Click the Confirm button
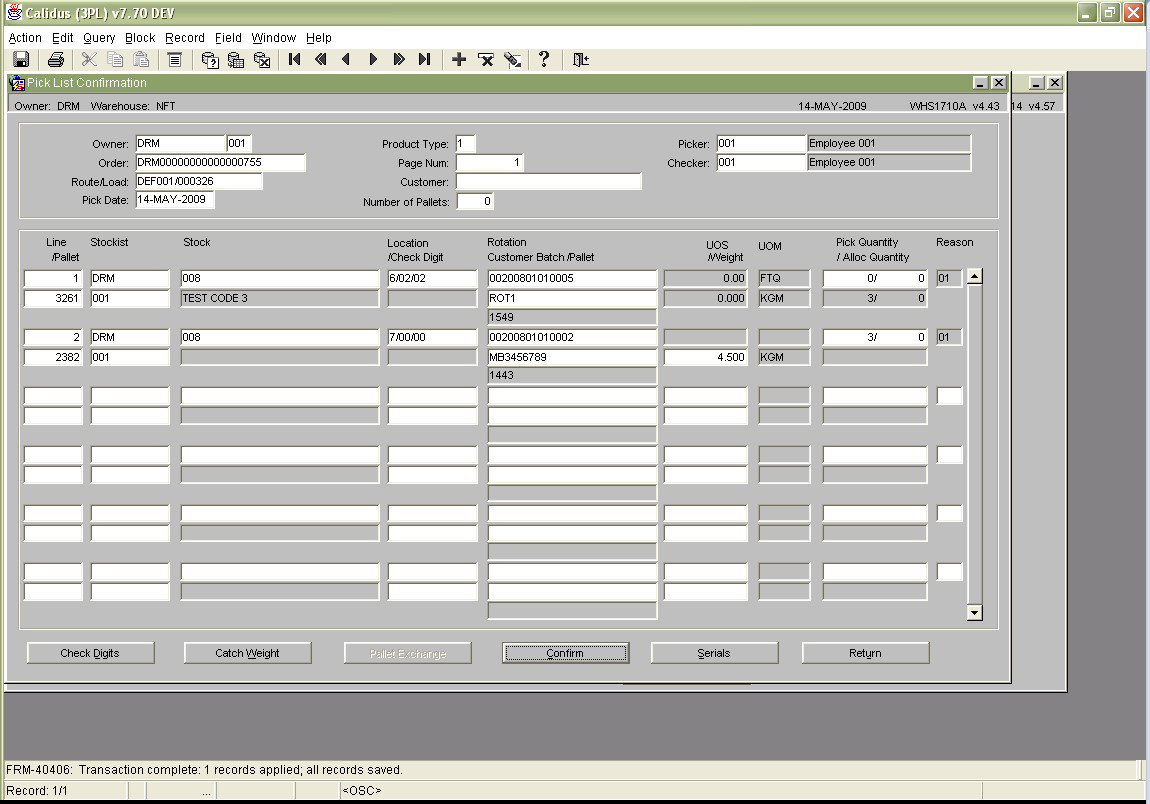 (x=565, y=653)
